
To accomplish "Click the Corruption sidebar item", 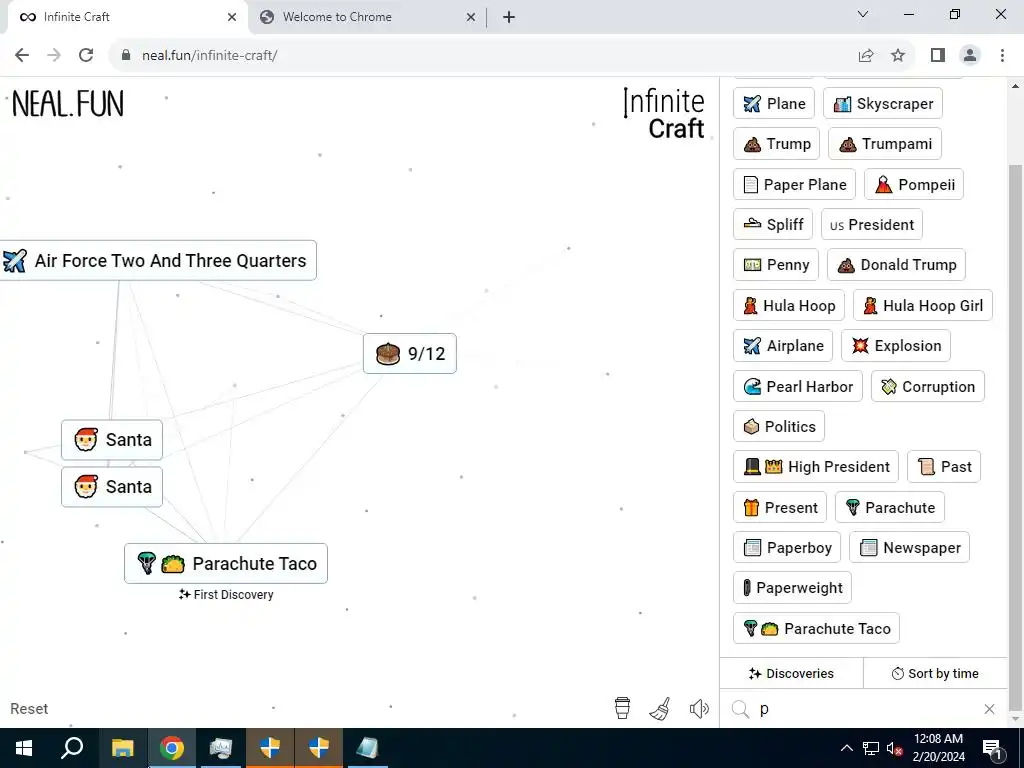I will tap(928, 386).
